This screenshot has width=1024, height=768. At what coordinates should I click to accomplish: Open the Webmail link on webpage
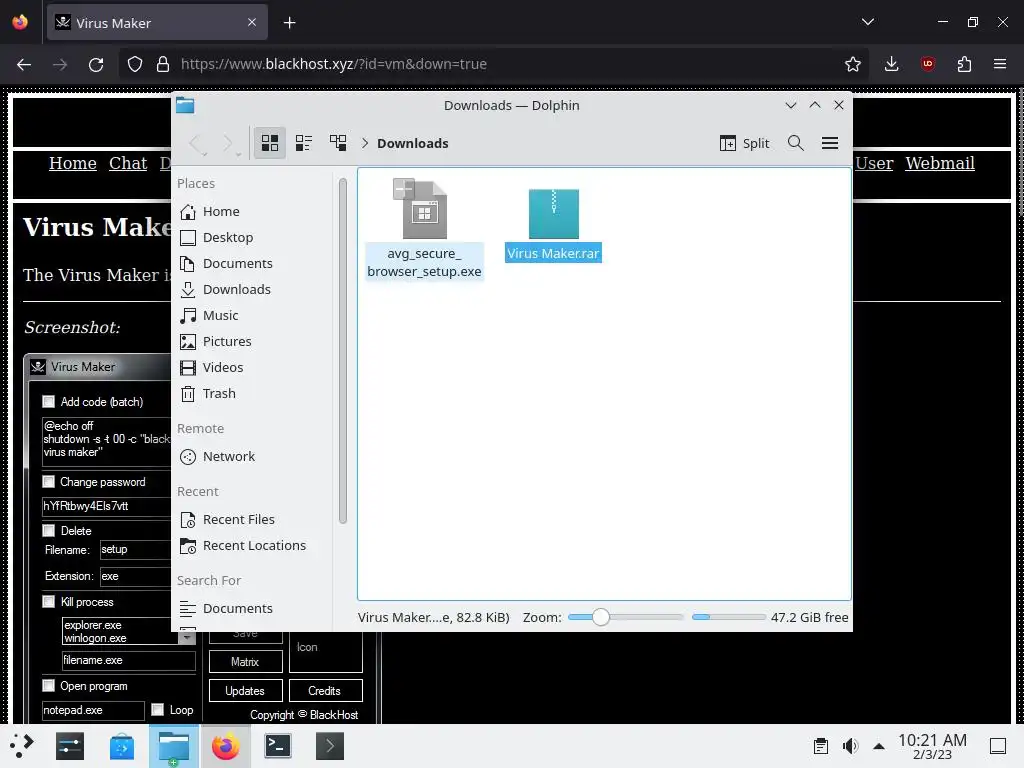coord(940,163)
